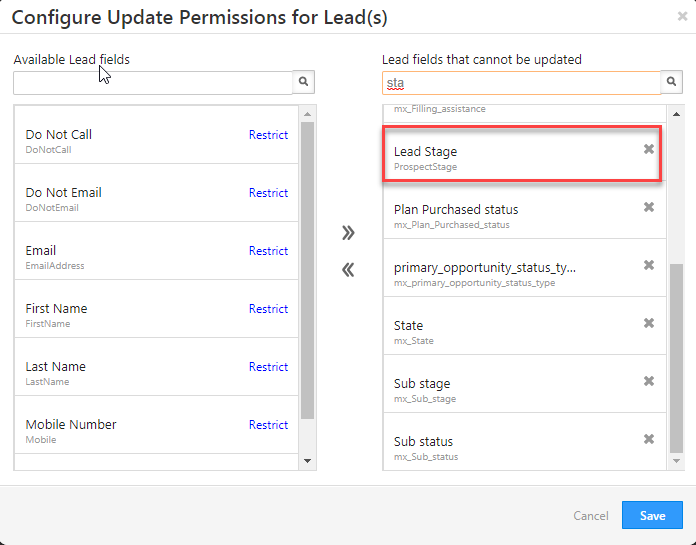The height and width of the screenshot is (545, 696).
Task: Remove Sub stage field with X icon
Action: point(649,381)
